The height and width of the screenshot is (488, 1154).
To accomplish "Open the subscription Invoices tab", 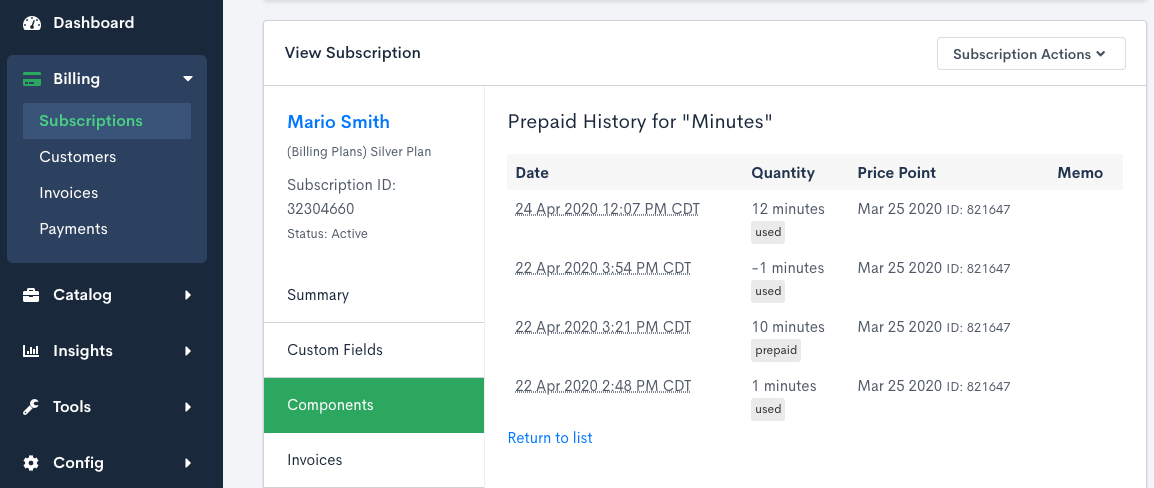I will tap(374, 460).
